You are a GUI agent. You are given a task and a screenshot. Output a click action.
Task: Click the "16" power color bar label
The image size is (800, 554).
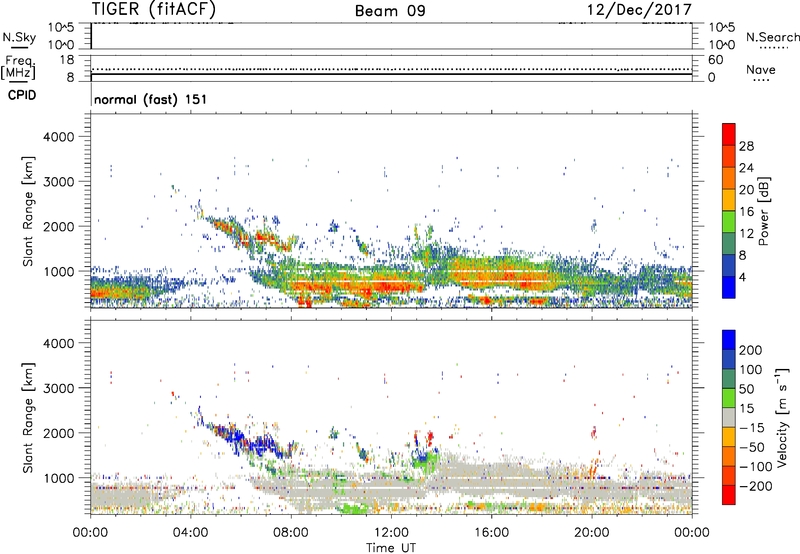click(746, 212)
